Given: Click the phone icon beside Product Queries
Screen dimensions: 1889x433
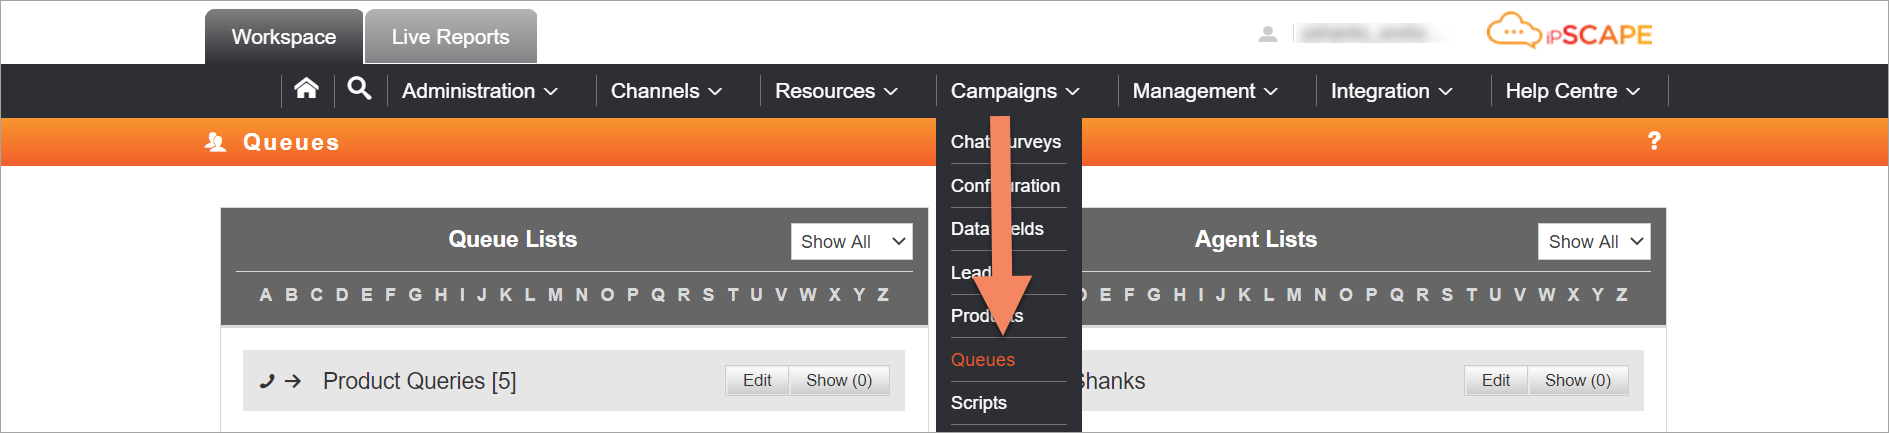Looking at the screenshot, I should pyautogui.click(x=267, y=381).
